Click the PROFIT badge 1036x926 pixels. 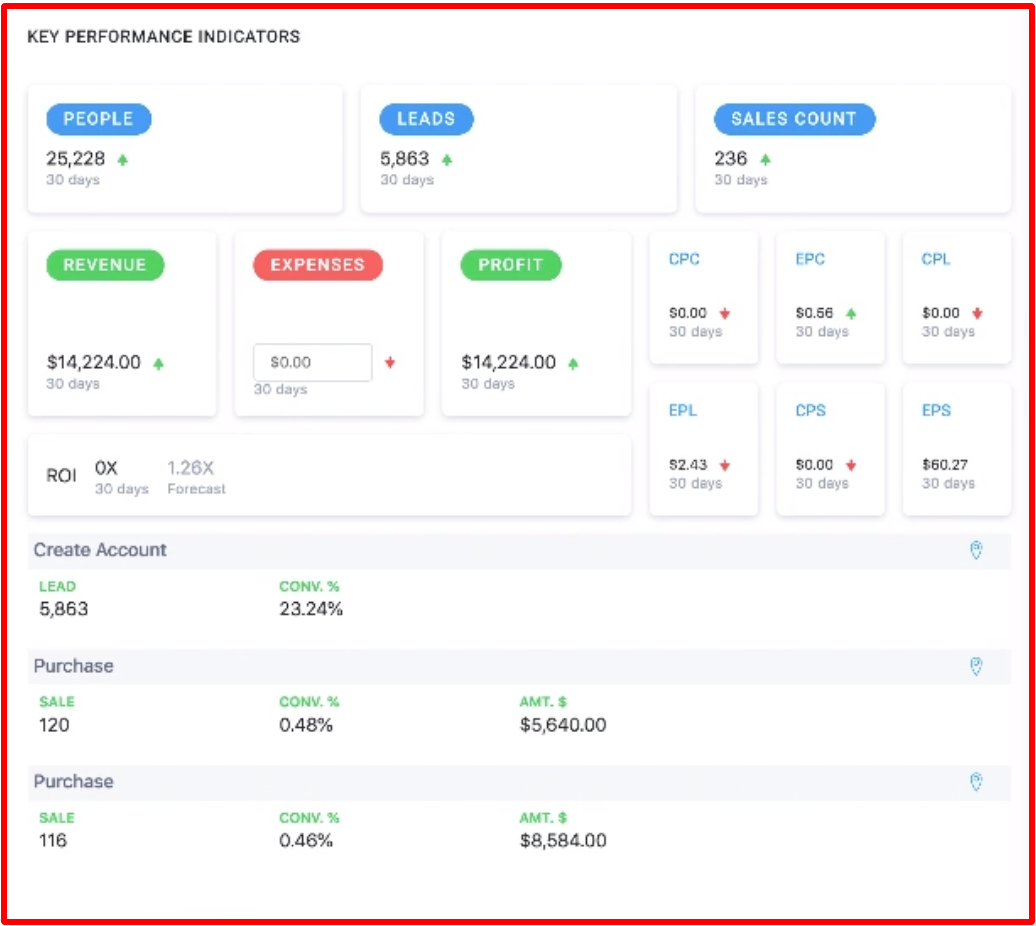pos(510,265)
